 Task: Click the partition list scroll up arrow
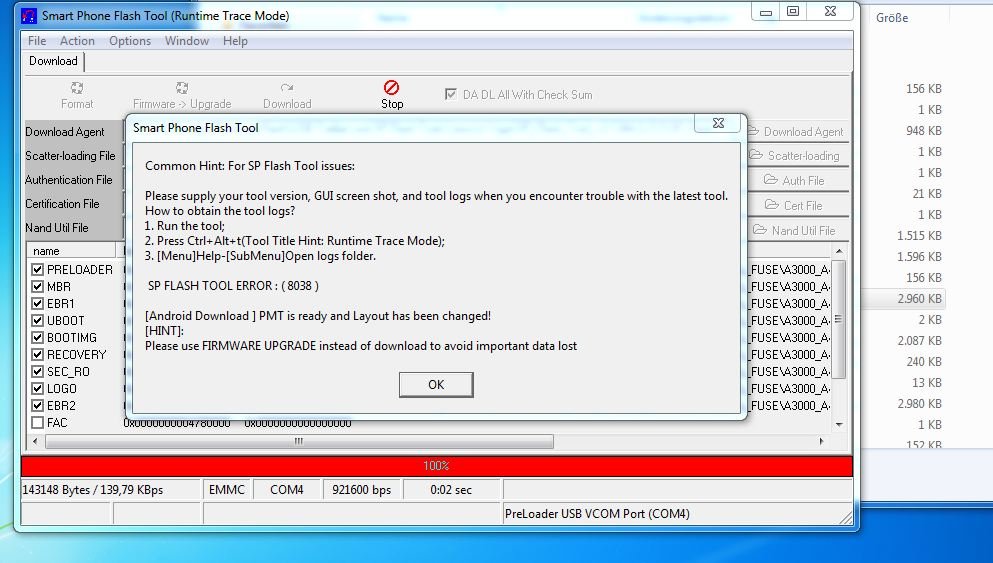pos(838,251)
